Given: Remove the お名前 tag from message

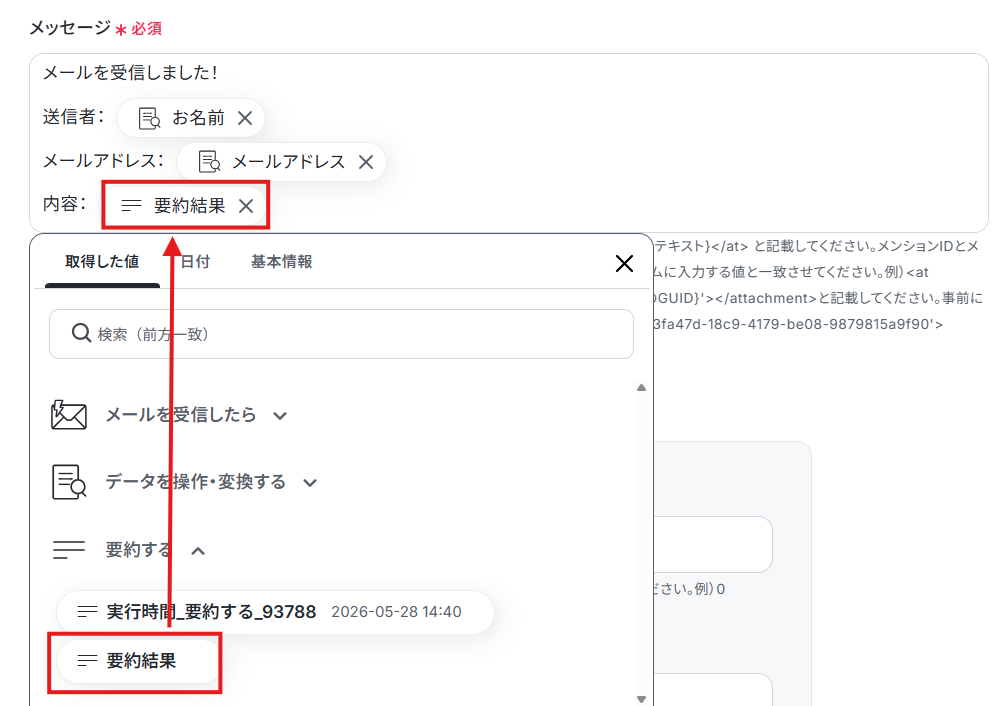Looking at the screenshot, I should click(x=245, y=118).
